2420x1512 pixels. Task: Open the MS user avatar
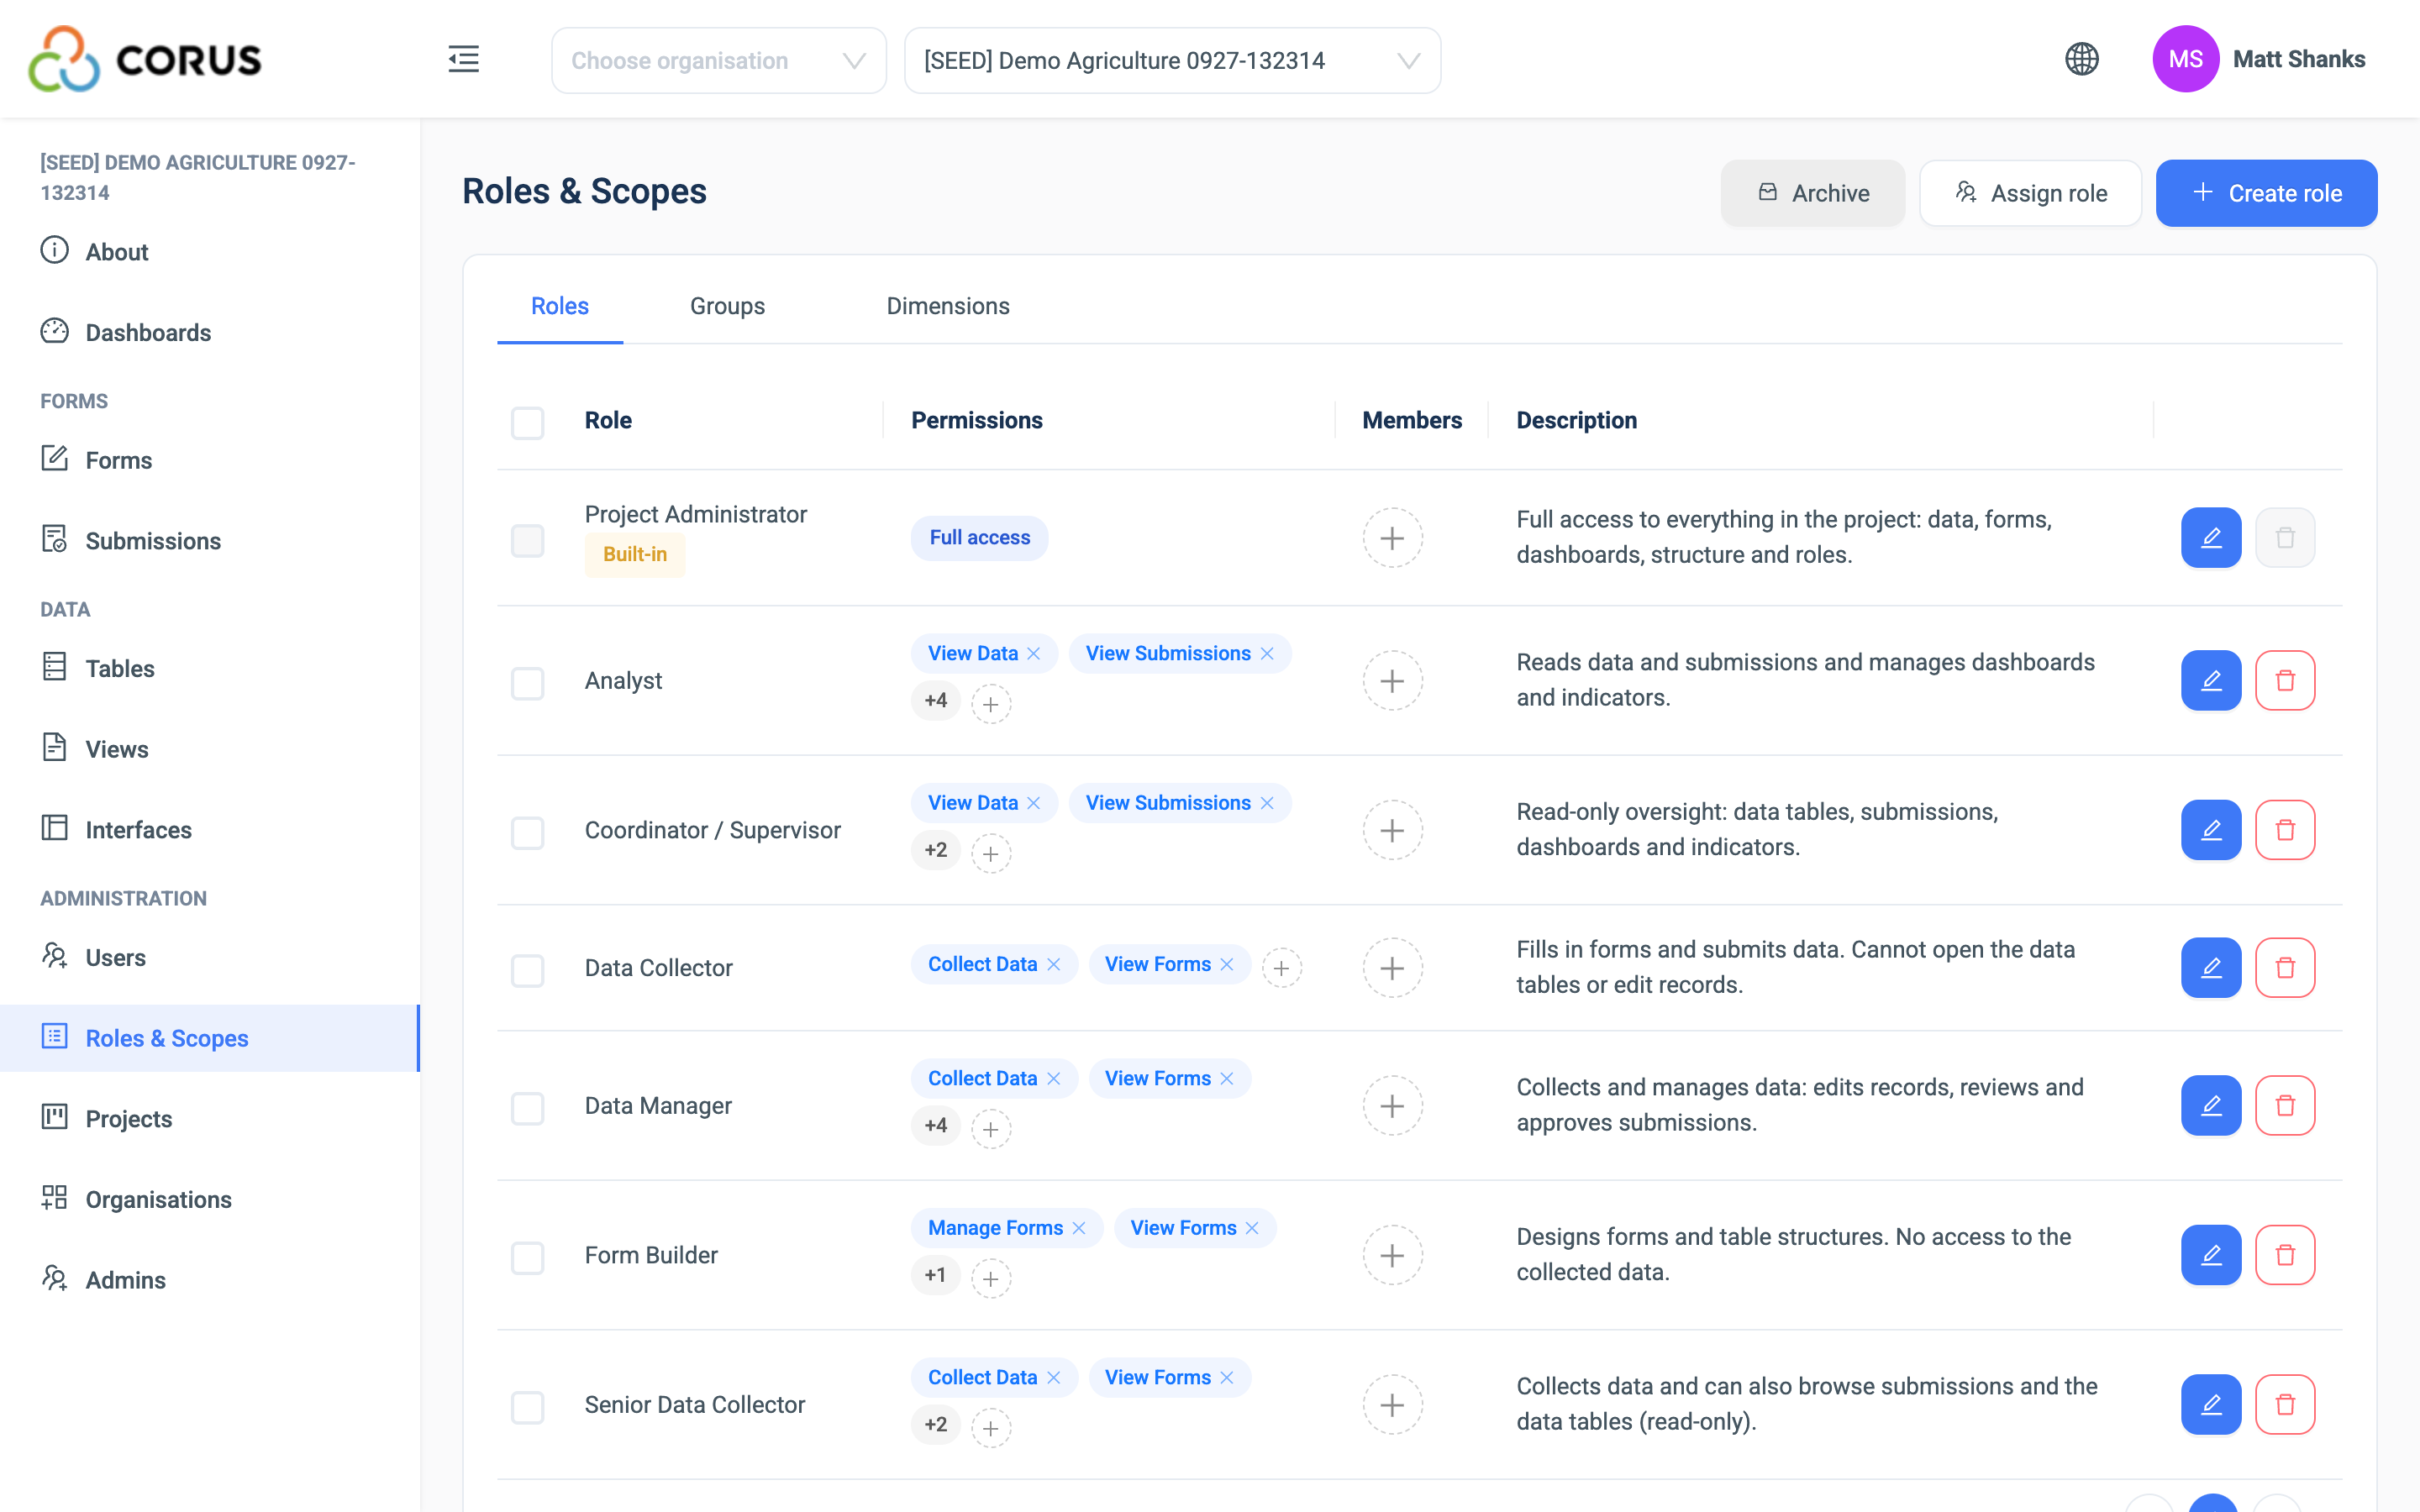(x=2185, y=59)
